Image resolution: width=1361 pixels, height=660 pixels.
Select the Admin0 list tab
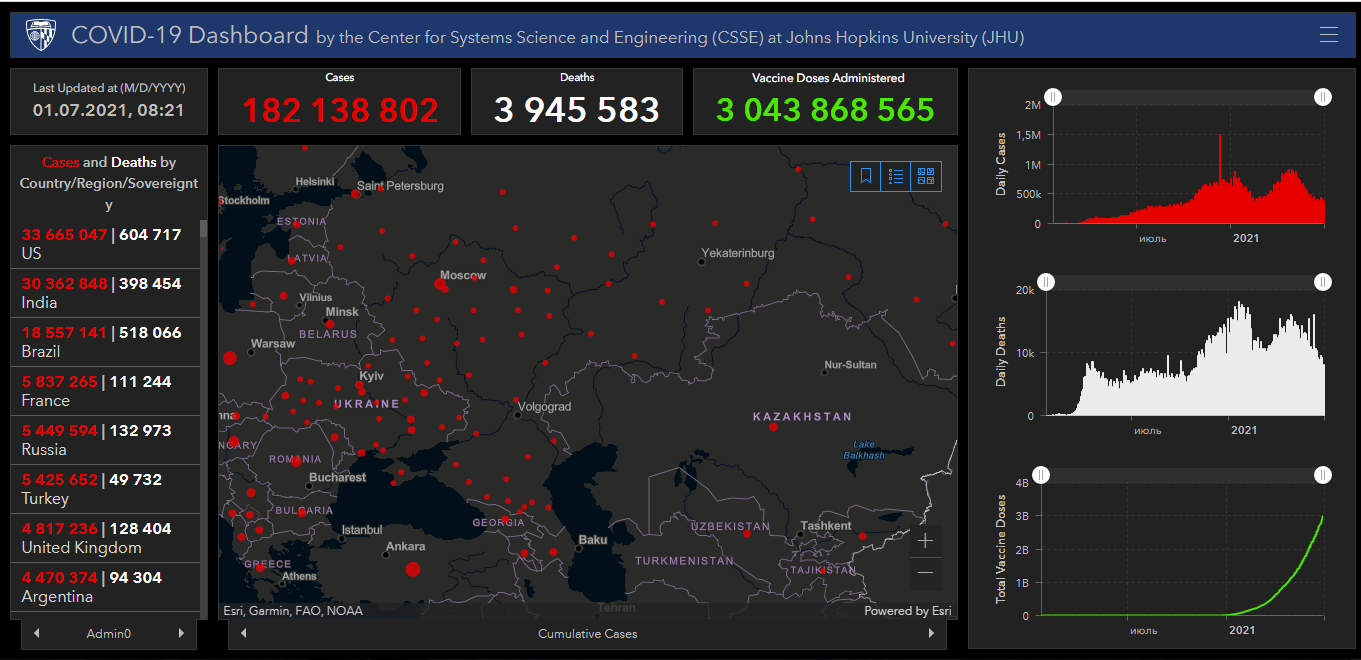coord(109,633)
